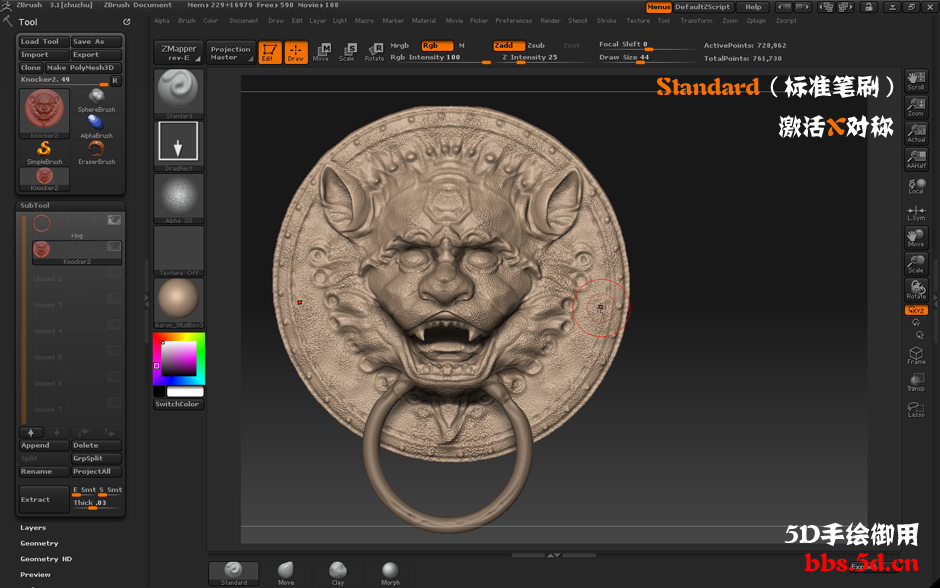Toggle the Mrgb paint mode
Screen dimensions: 940x588
399,46
